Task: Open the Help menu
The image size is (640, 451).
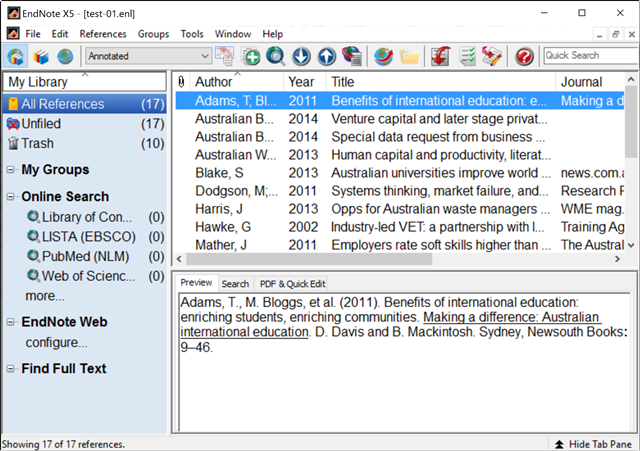Action: [272, 34]
